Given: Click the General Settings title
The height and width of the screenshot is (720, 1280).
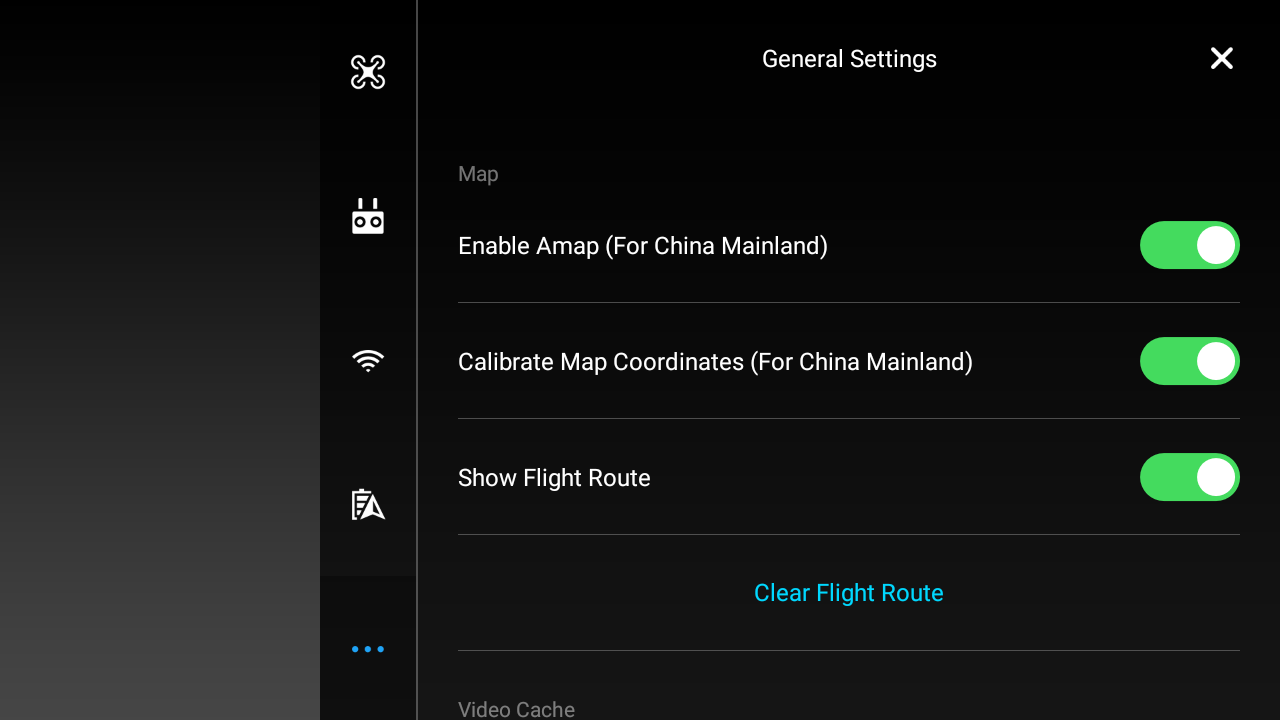Looking at the screenshot, I should point(849,59).
